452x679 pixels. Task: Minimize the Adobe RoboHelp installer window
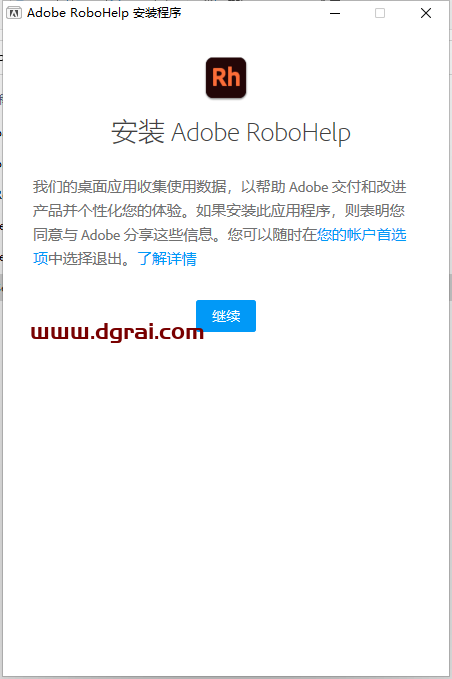click(335, 13)
